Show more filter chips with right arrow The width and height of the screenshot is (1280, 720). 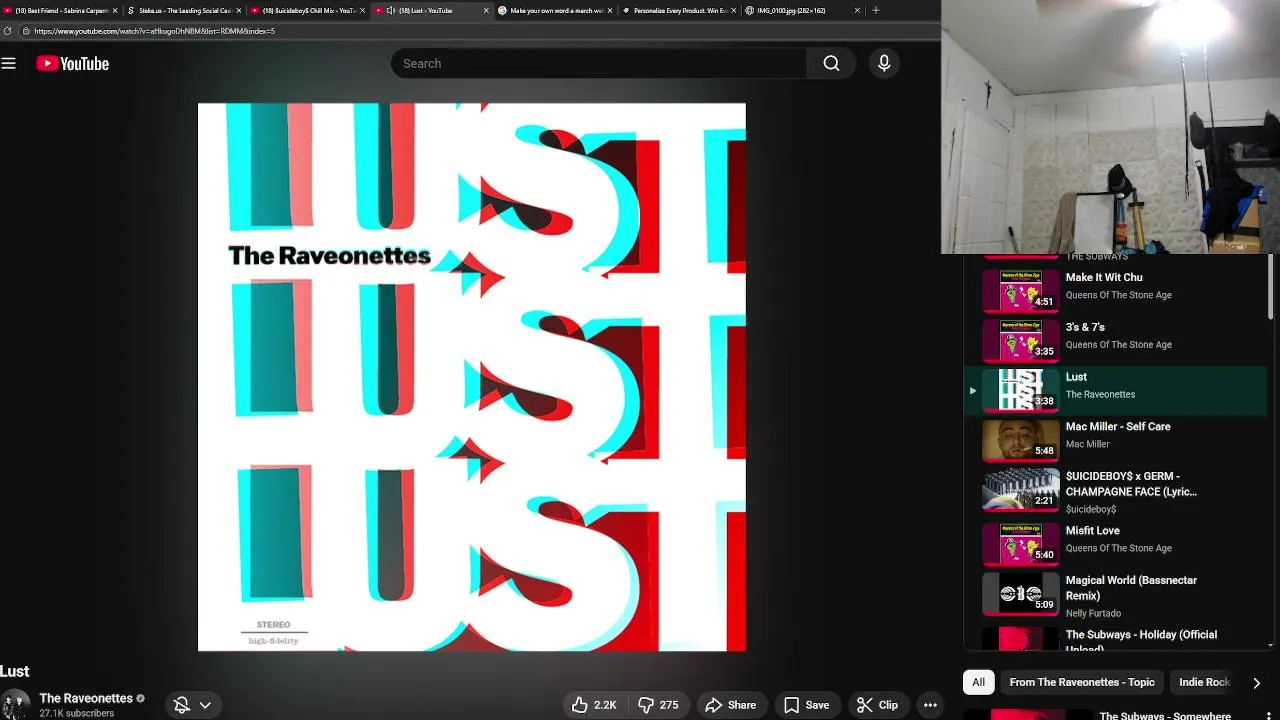pyautogui.click(x=1256, y=683)
